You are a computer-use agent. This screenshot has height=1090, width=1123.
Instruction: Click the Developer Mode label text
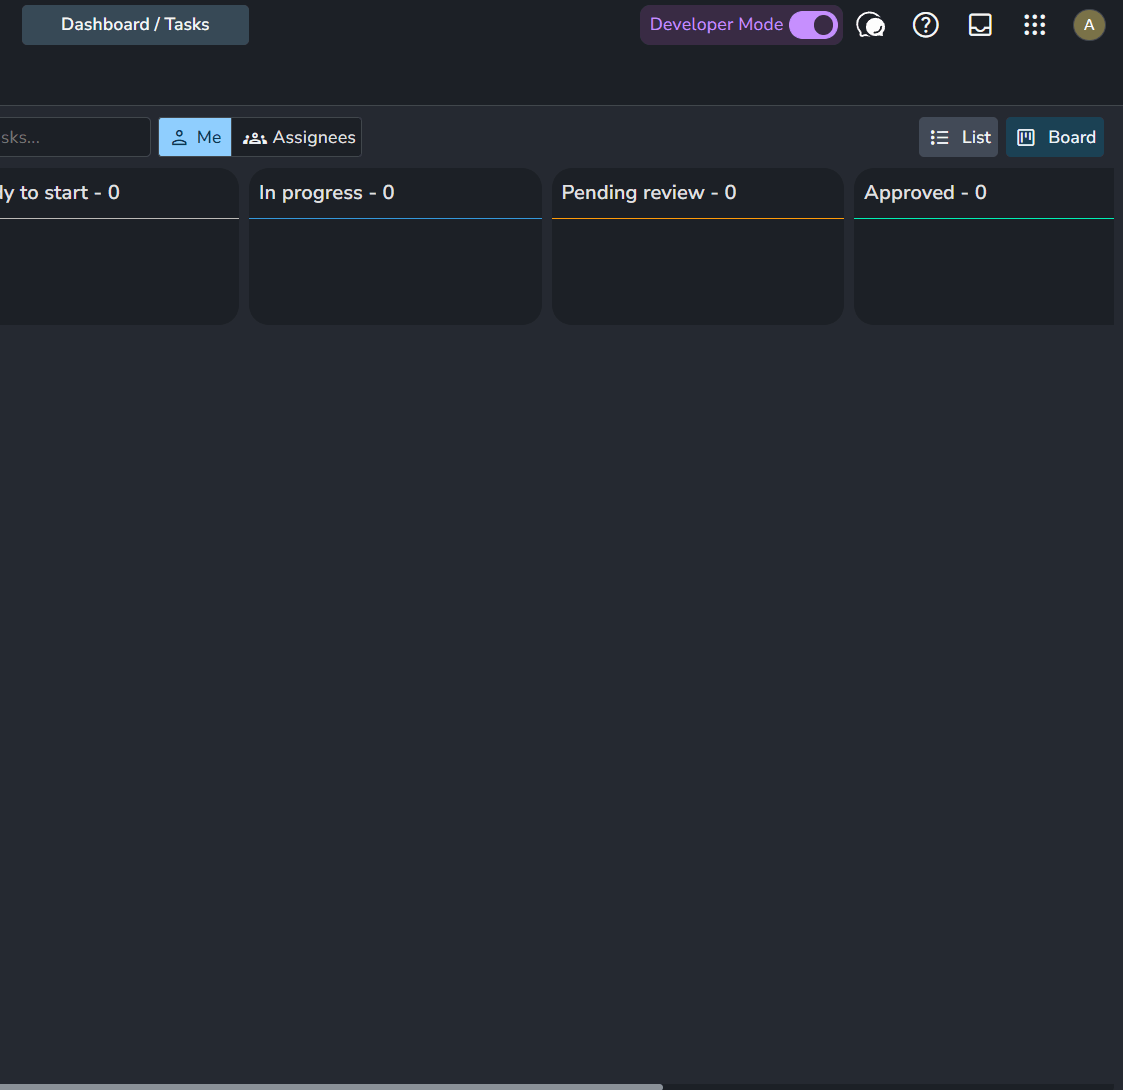(x=716, y=24)
